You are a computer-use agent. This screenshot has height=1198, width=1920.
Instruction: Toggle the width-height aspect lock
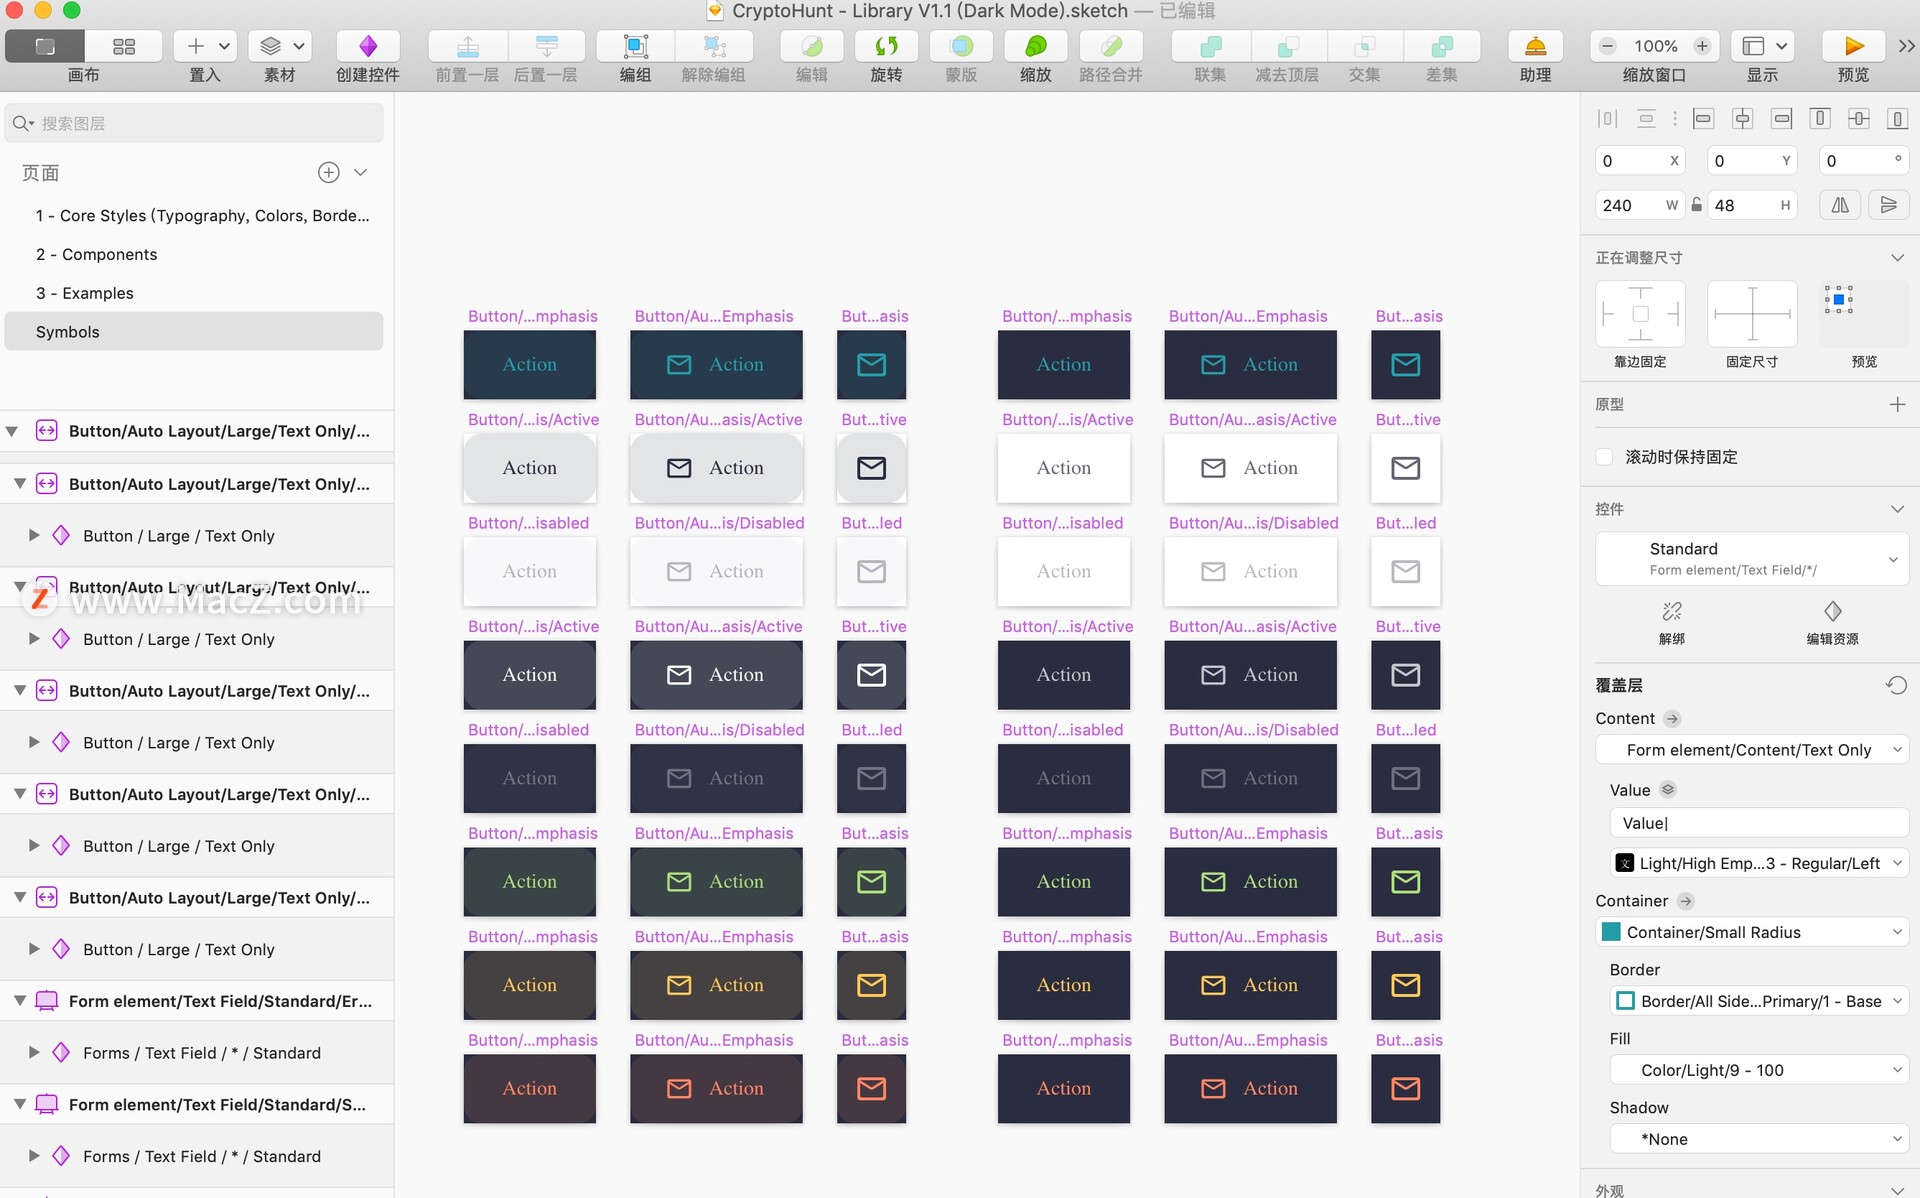pos(1697,205)
